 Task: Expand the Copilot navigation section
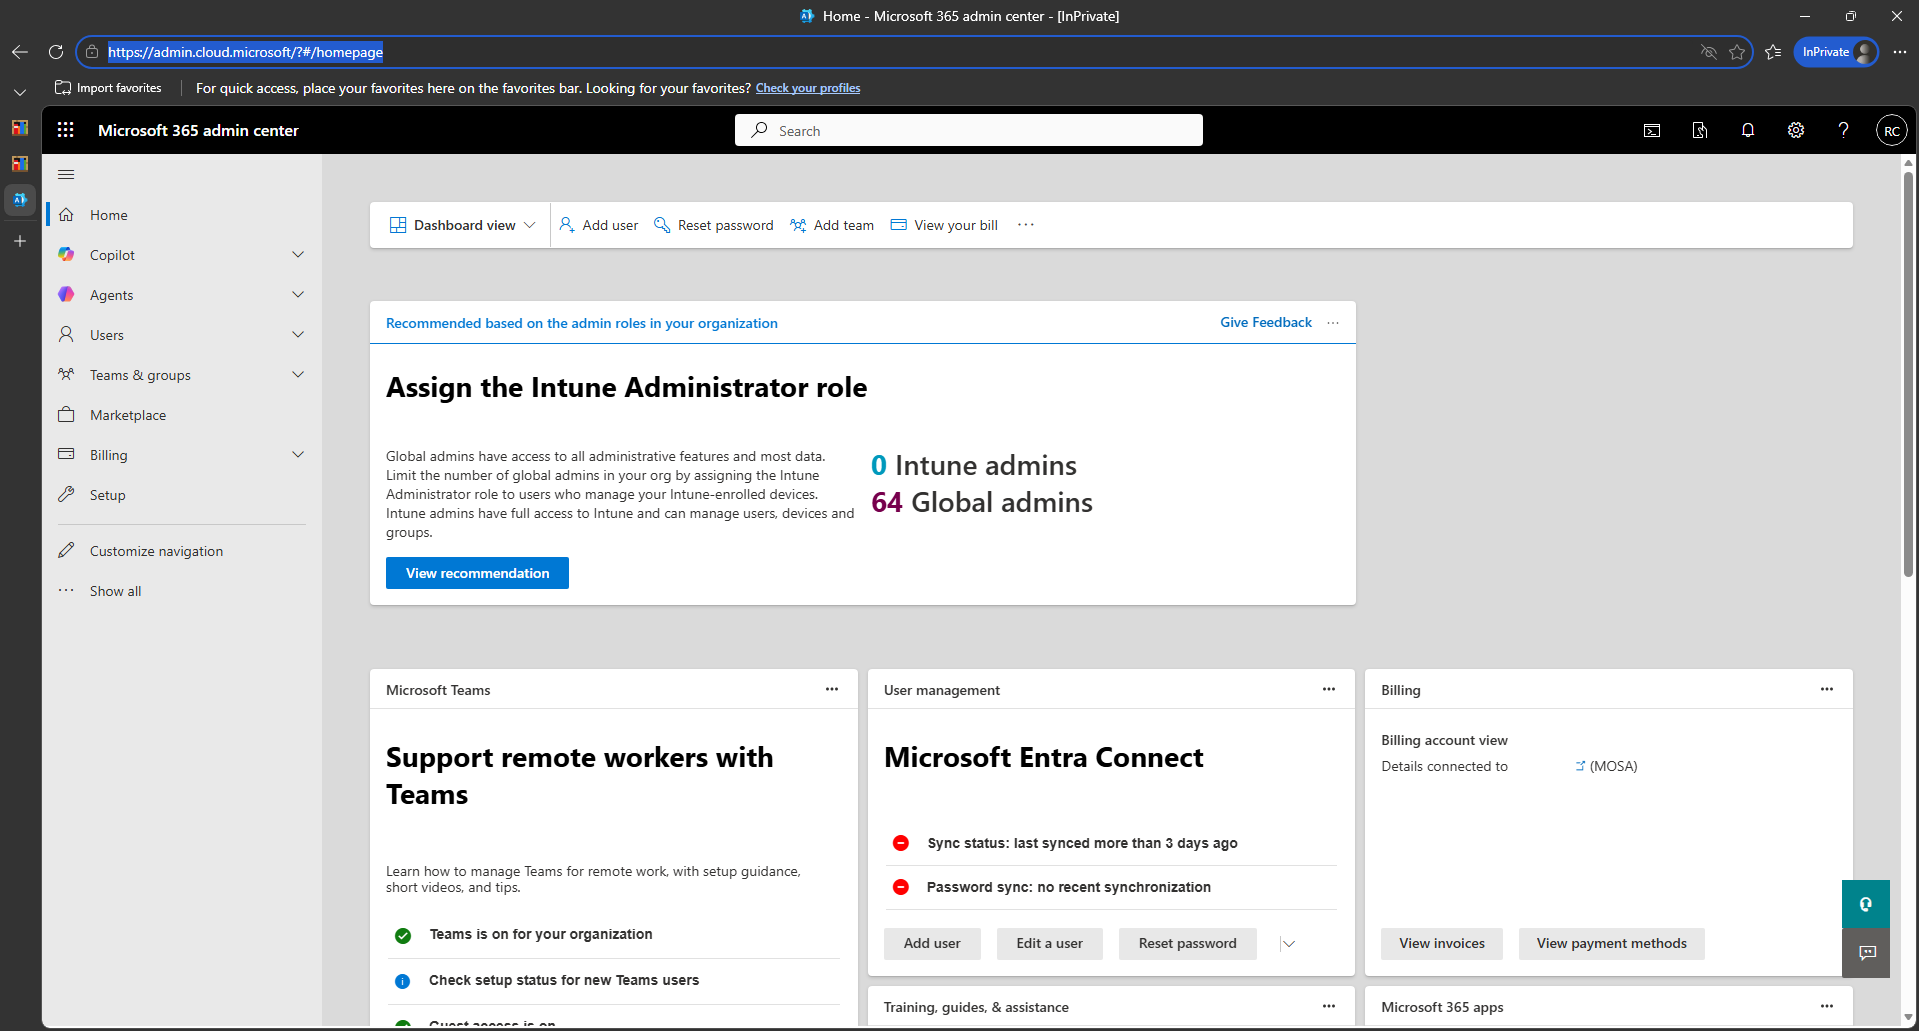(x=298, y=255)
